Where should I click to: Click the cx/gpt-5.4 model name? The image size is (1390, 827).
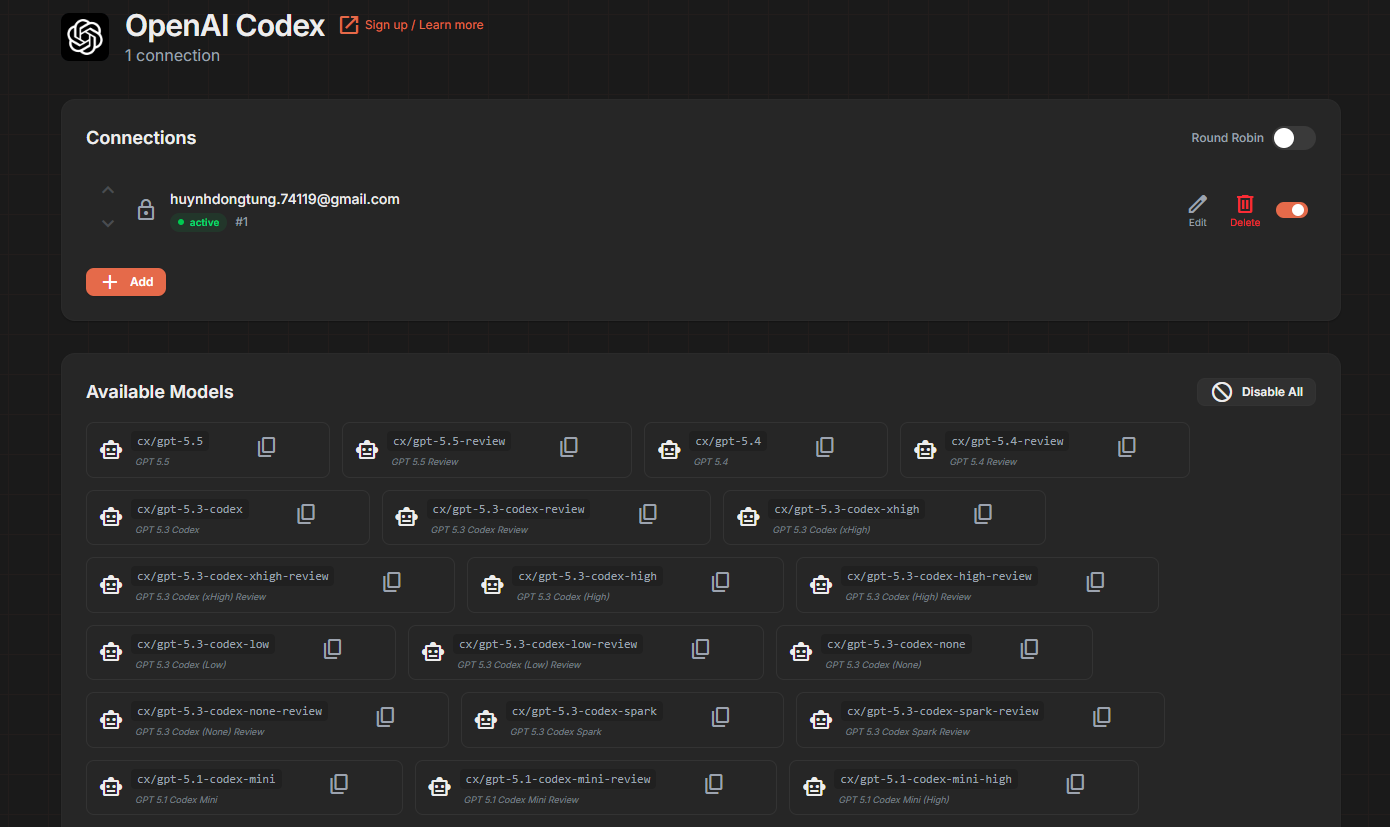tap(728, 441)
